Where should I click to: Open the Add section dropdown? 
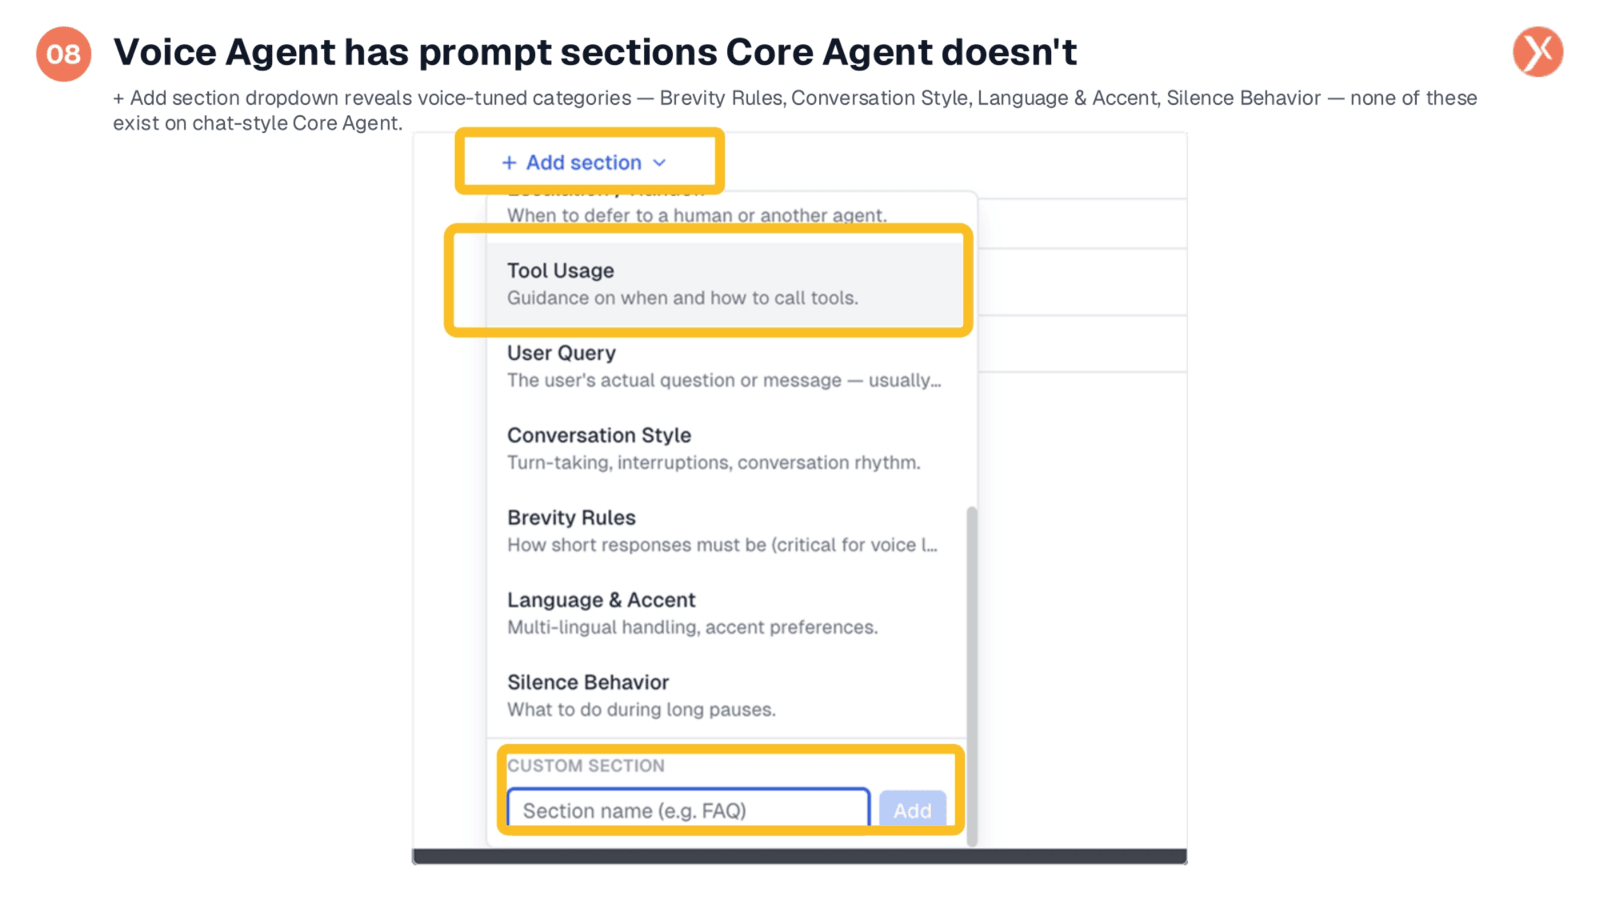point(584,162)
